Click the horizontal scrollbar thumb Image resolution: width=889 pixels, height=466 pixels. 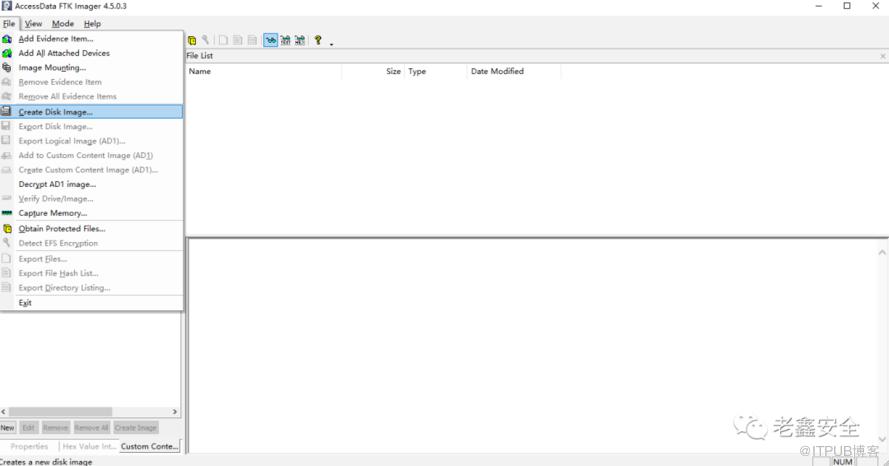(x=60, y=412)
